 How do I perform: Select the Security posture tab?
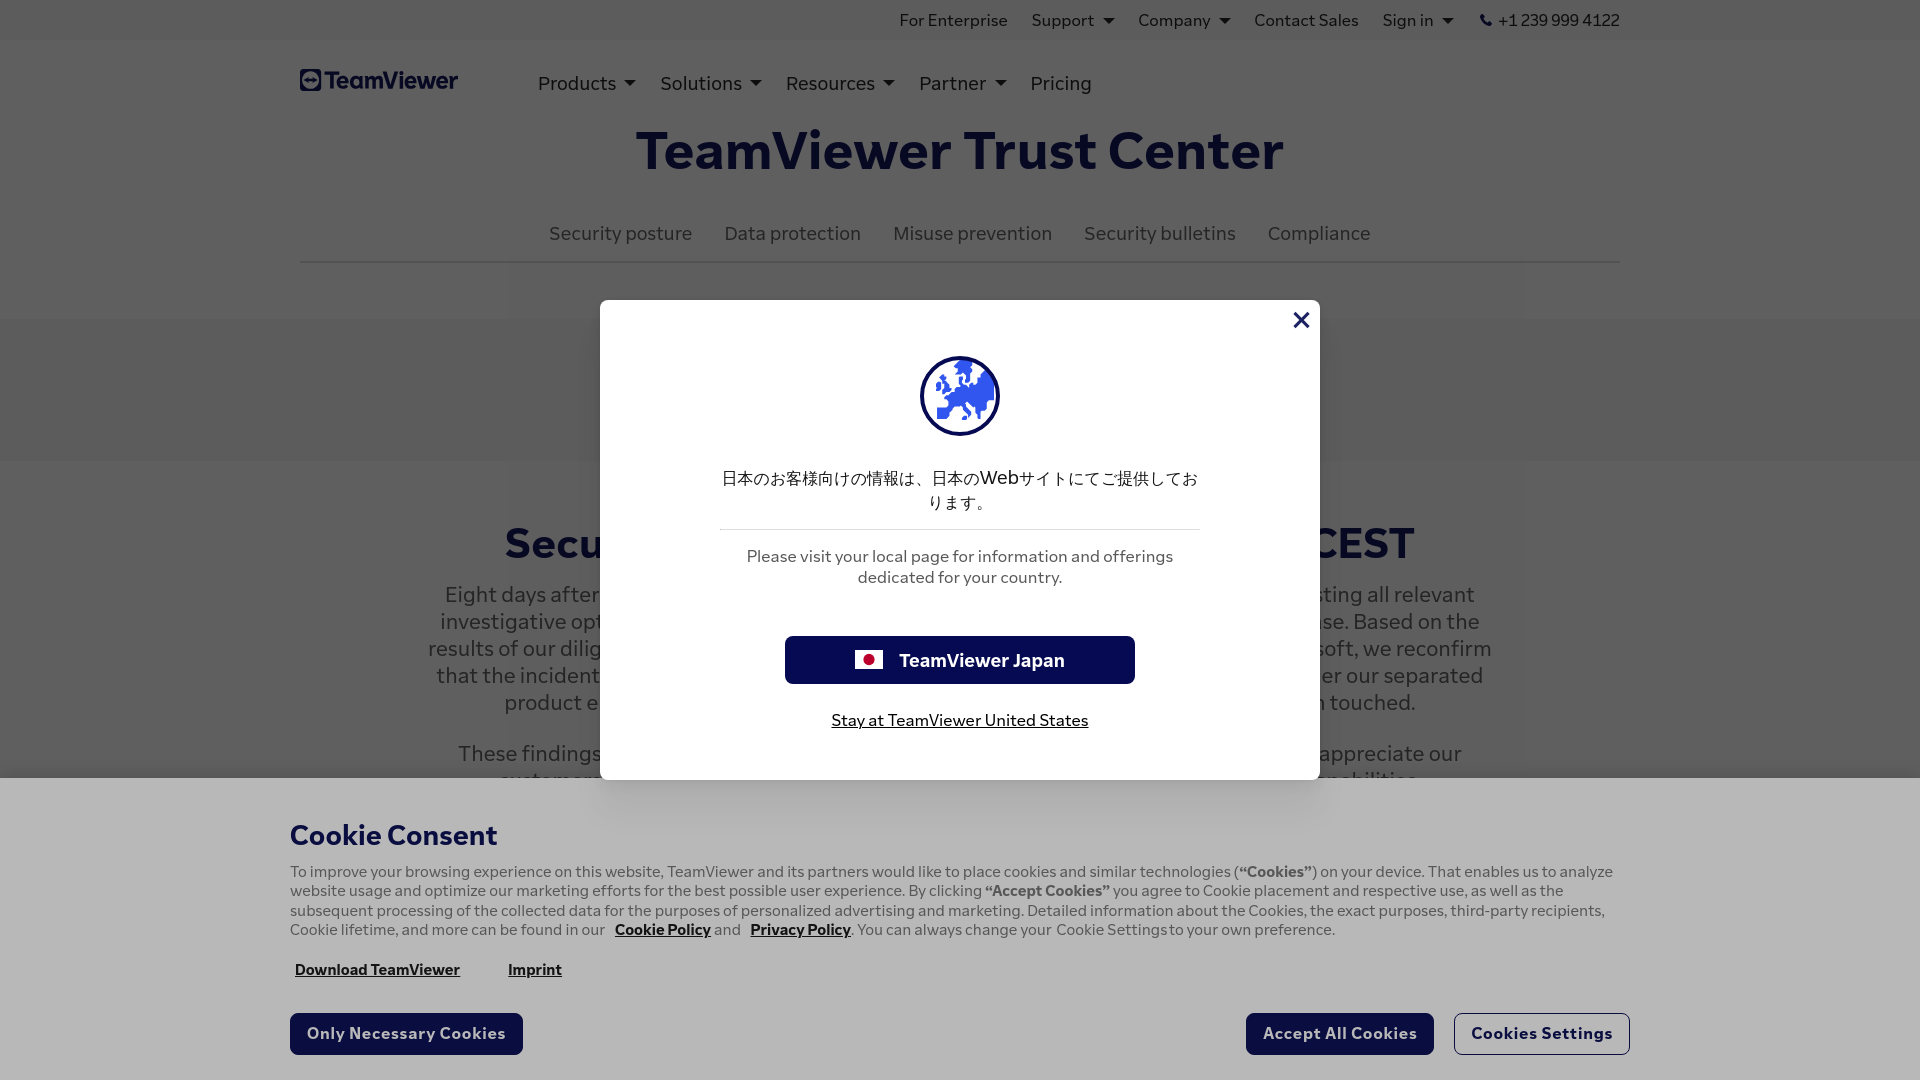tap(620, 233)
